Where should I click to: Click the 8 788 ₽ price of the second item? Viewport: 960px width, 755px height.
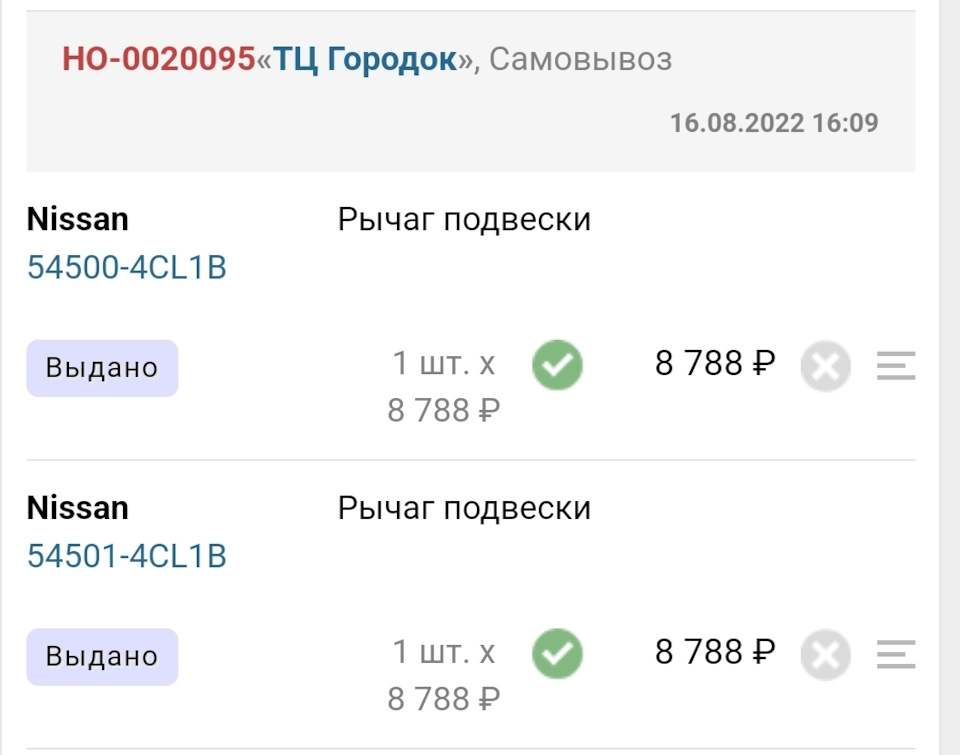pos(714,647)
